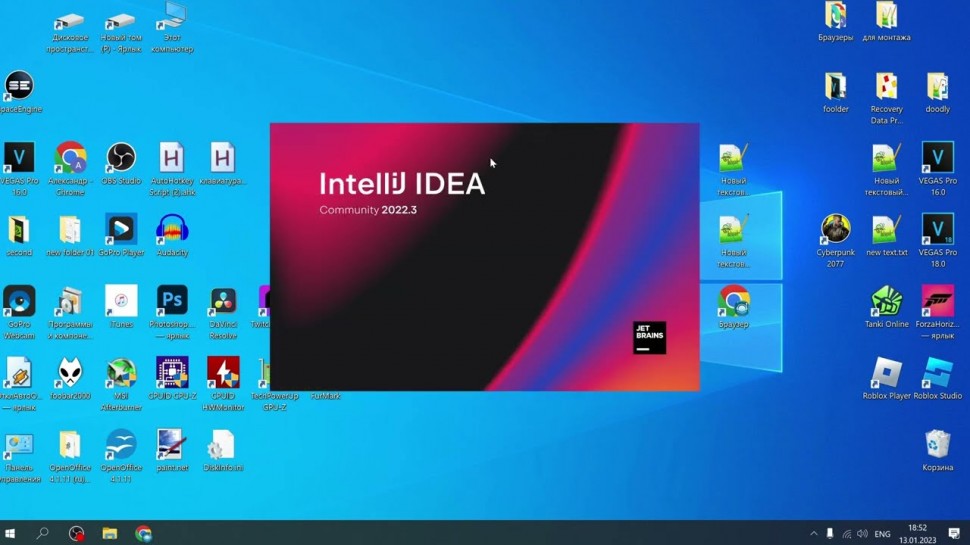Select the SpaceEngine desktop icon

pos(19,87)
